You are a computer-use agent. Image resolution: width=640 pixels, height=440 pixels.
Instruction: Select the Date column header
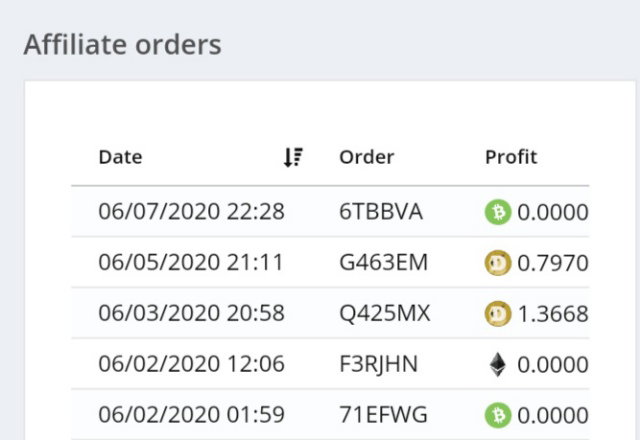[120, 157]
